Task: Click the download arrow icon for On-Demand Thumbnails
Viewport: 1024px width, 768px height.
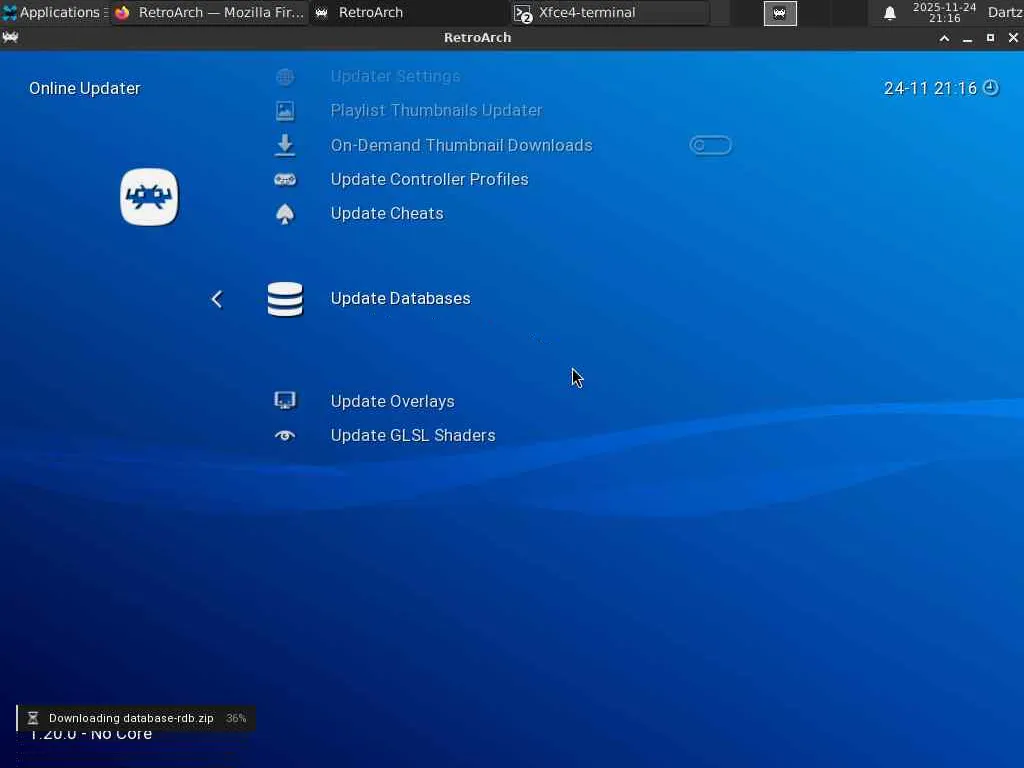Action: (285, 145)
